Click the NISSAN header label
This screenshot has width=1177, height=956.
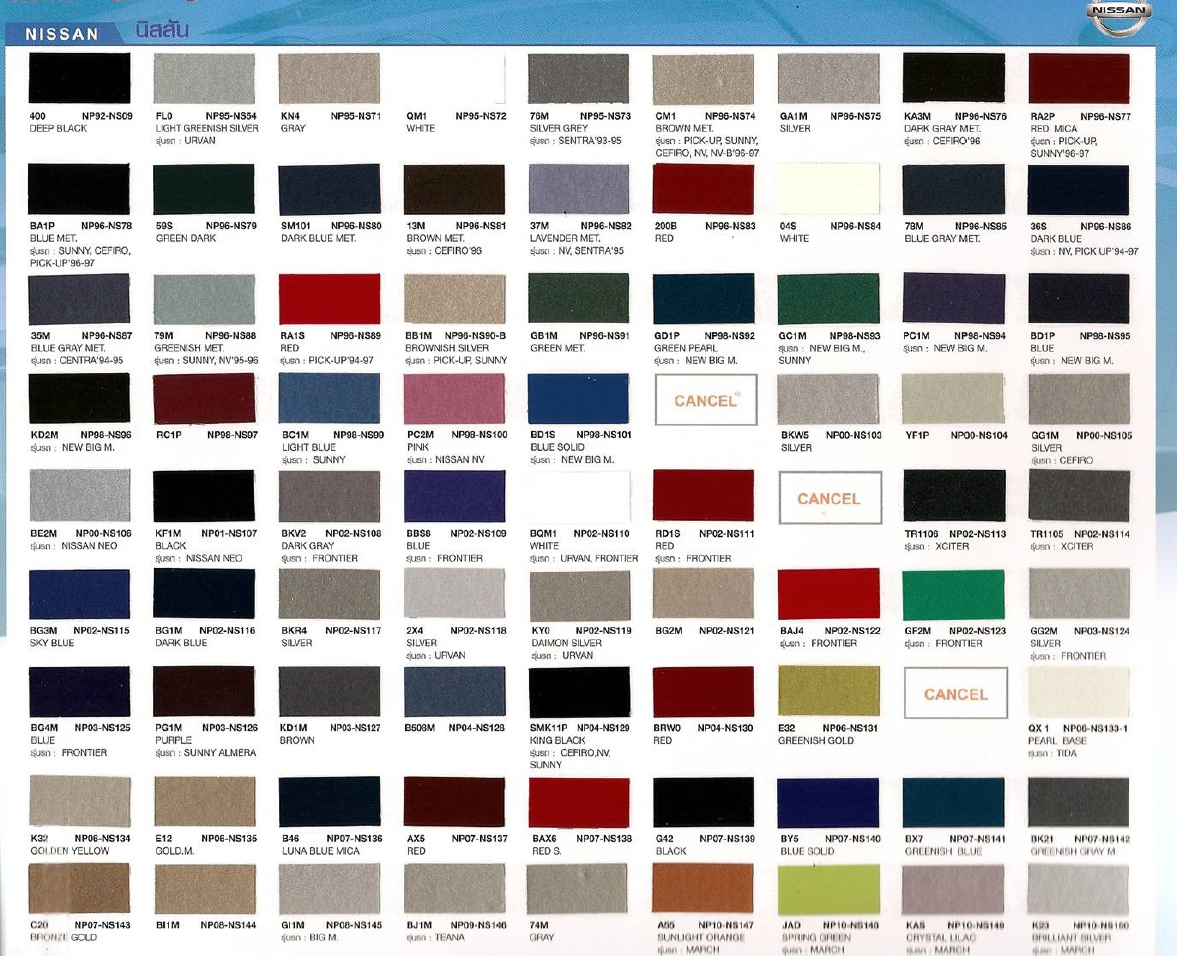click(x=62, y=34)
